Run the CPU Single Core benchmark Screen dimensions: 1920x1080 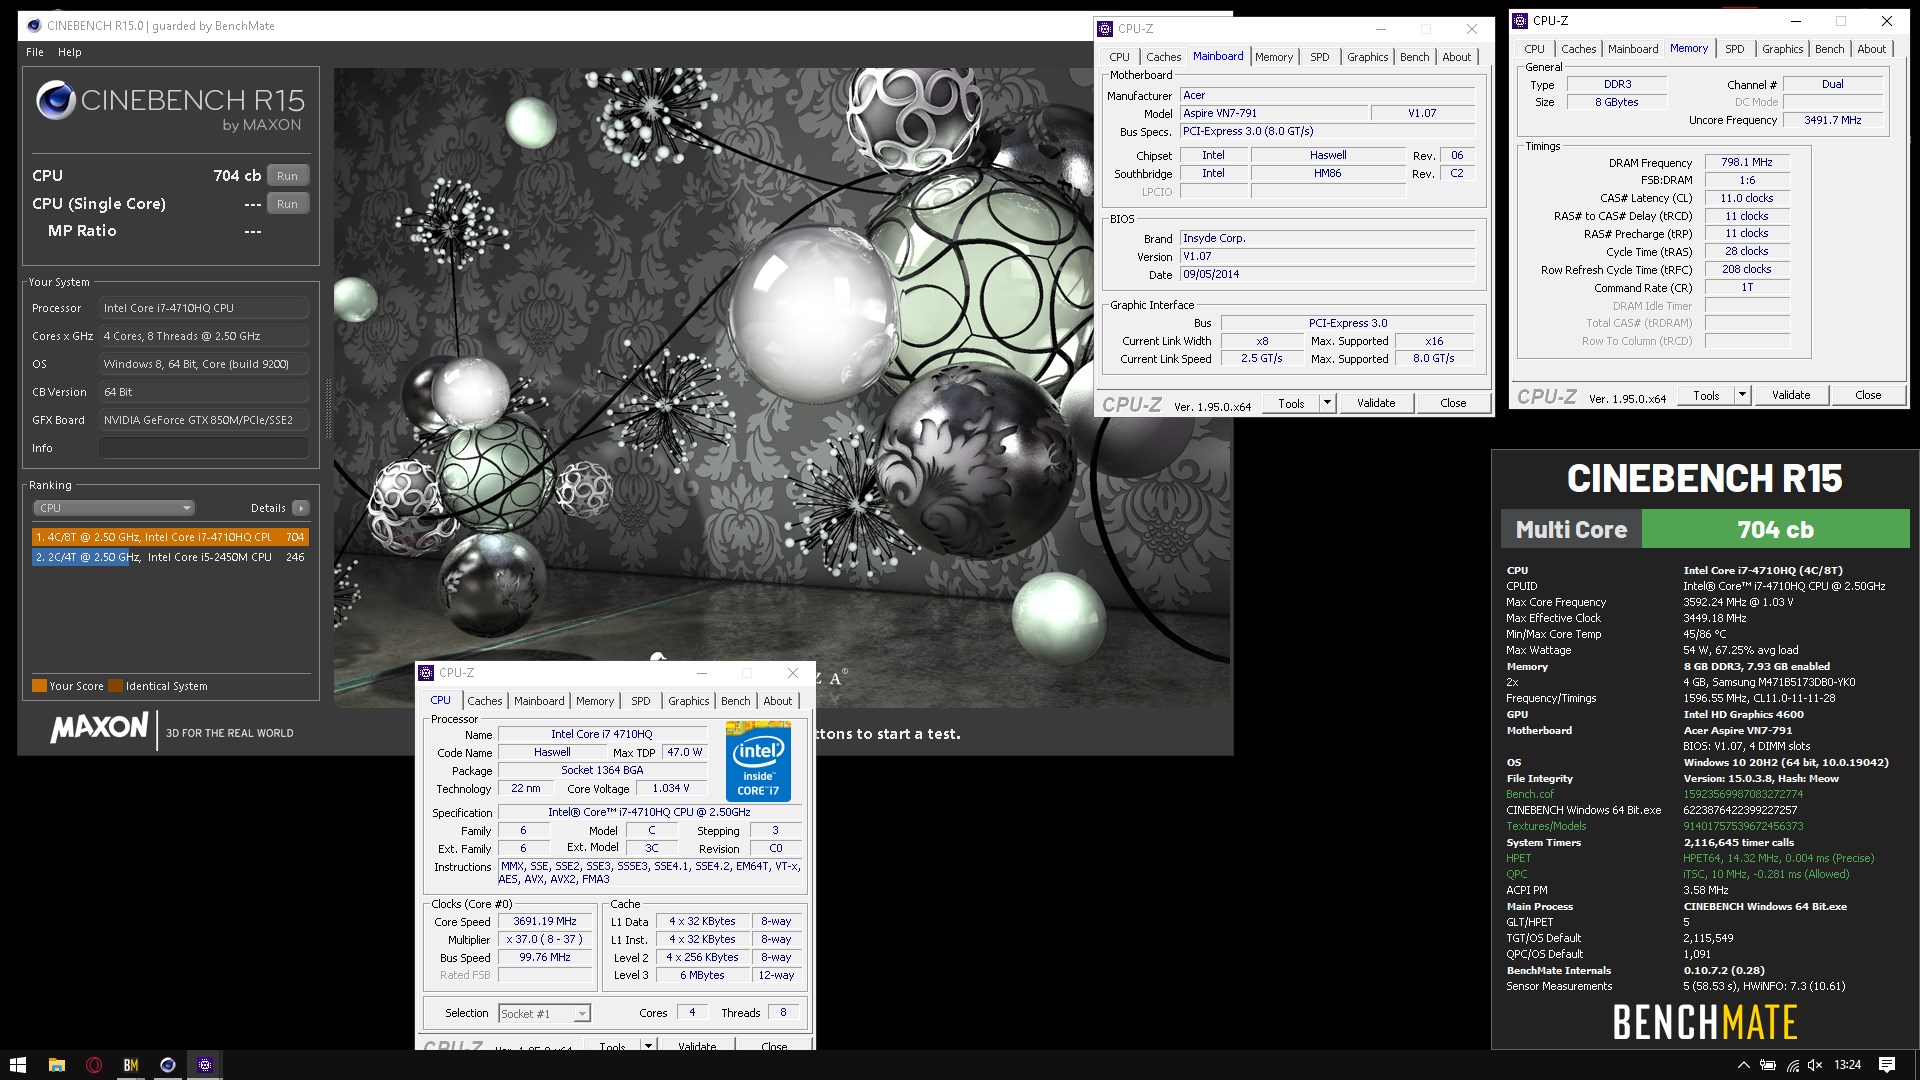click(x=288, y=204)
